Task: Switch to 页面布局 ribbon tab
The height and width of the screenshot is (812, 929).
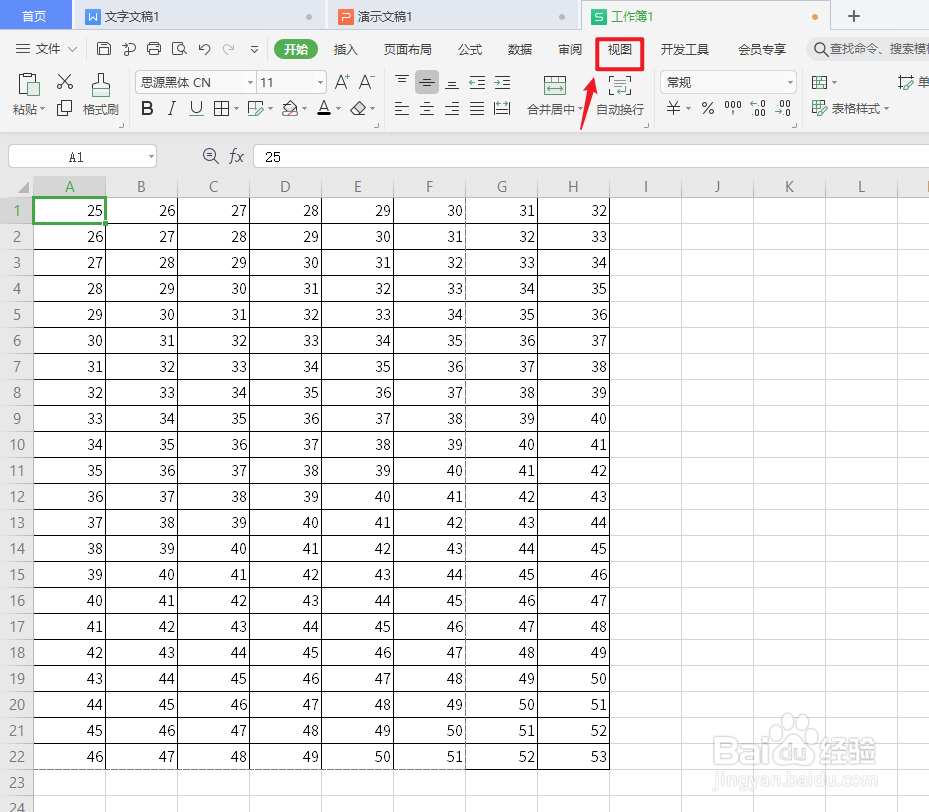Action: tap(408, 49)
